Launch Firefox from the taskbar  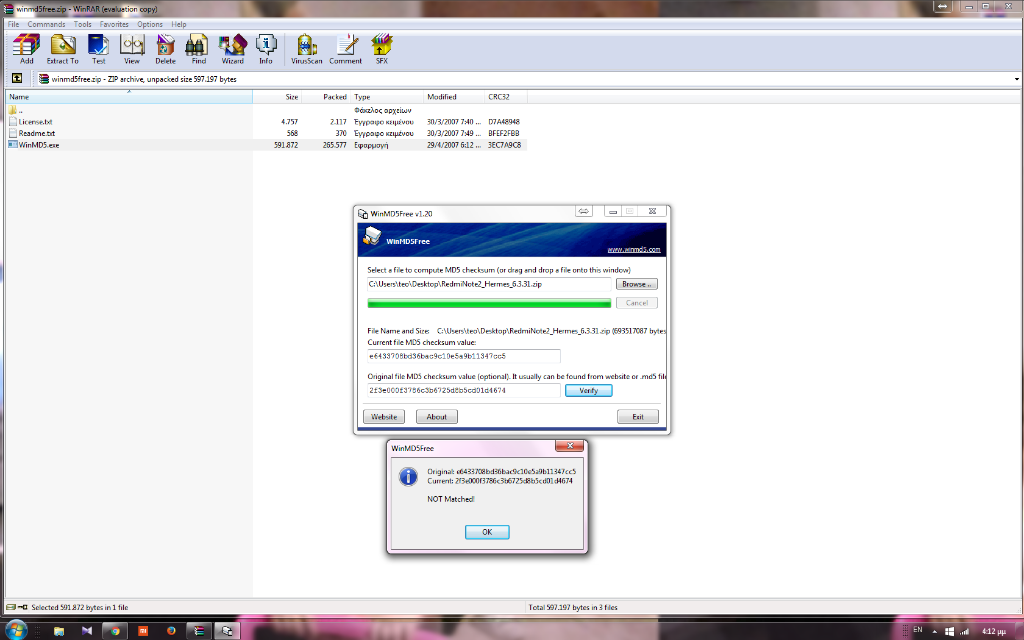pos(171,631)
